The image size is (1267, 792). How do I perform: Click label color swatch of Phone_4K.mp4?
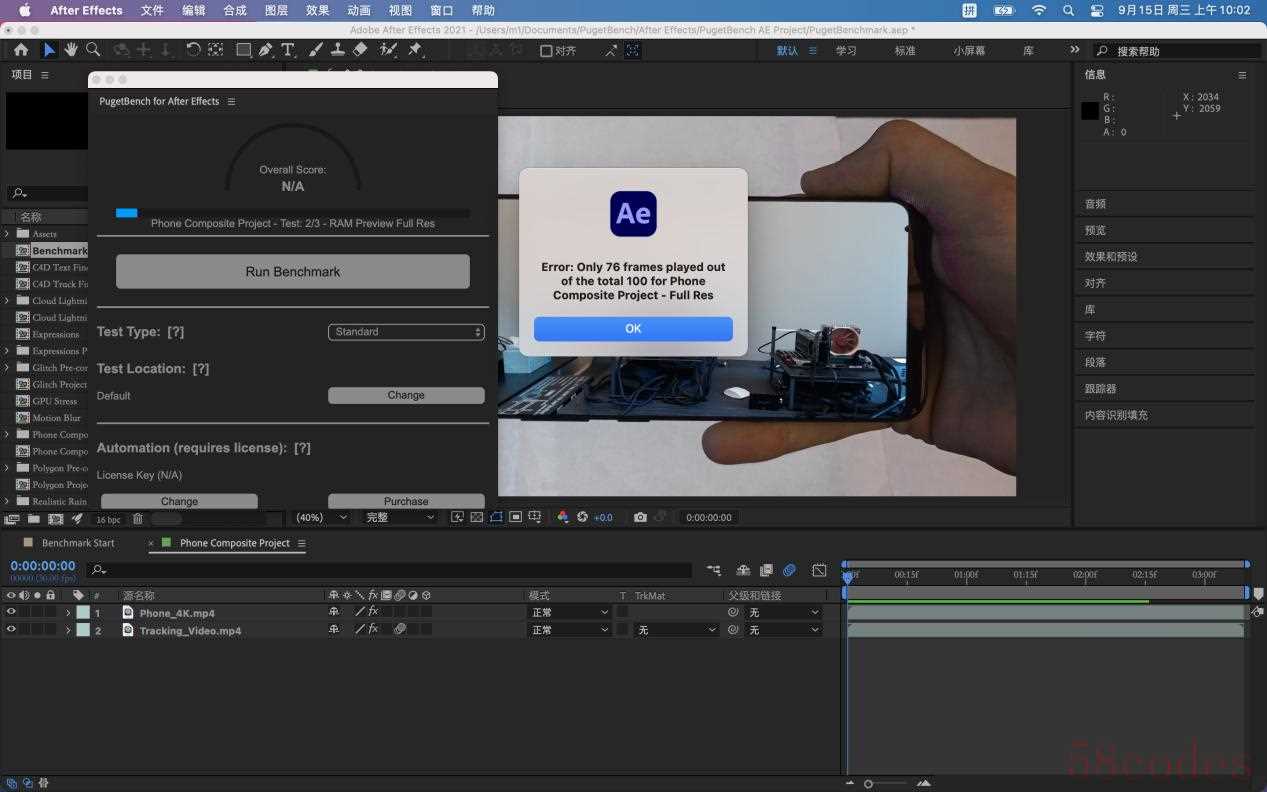click(x=83, y=613)
